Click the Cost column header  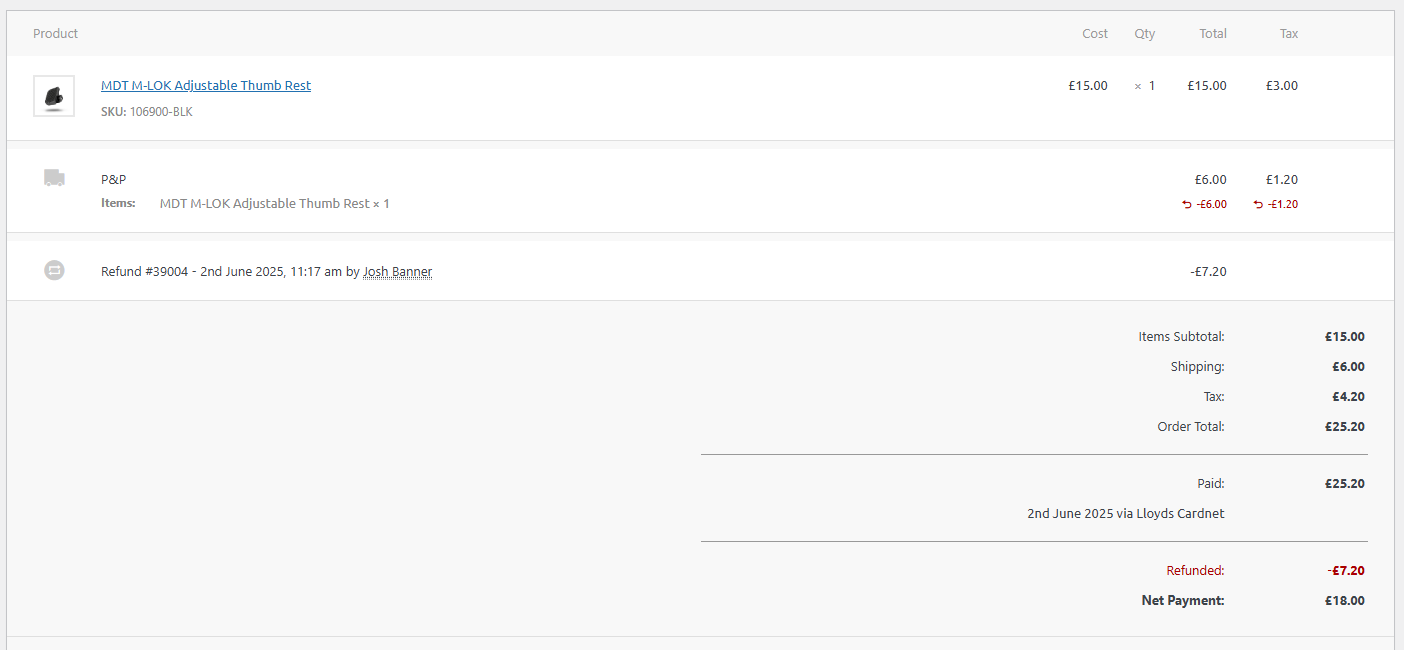click(1095, 34)
